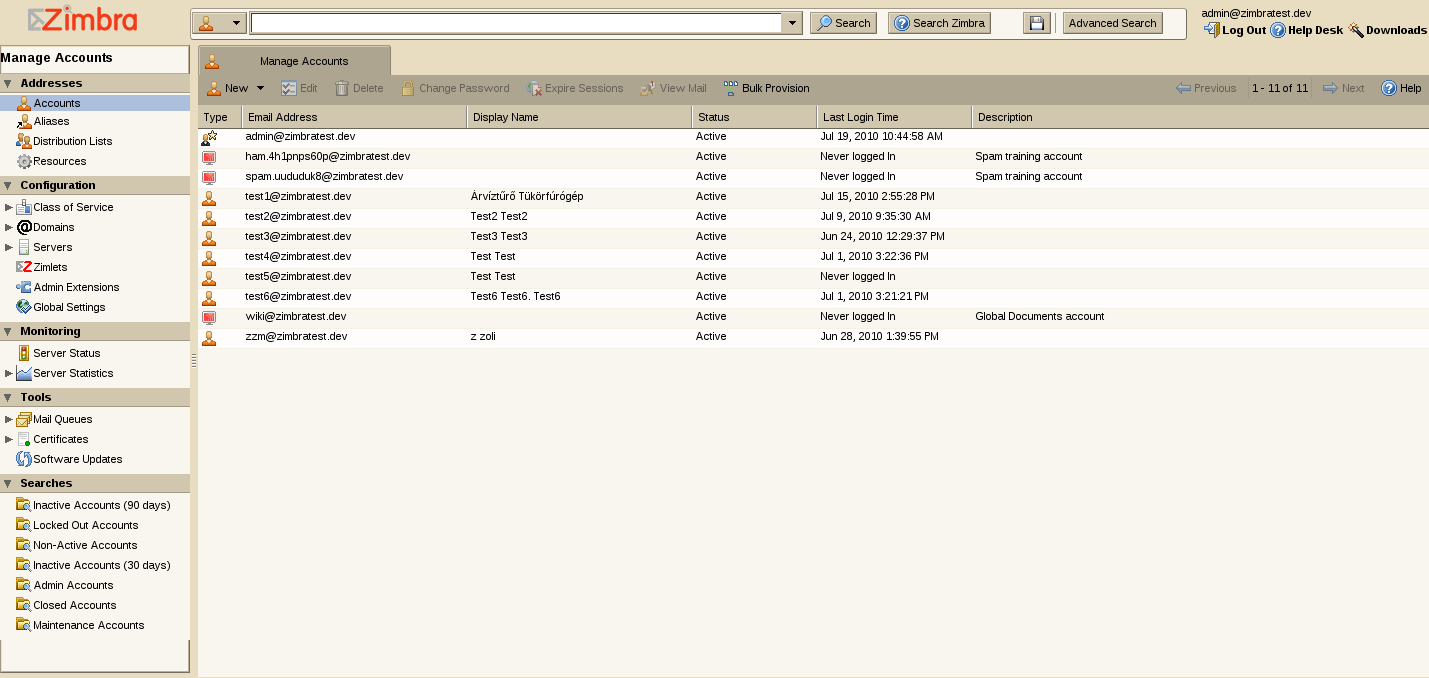Click the wiki account type icon
The width and height of the screenshot is (1429, 678).
(x=209, y=317)
